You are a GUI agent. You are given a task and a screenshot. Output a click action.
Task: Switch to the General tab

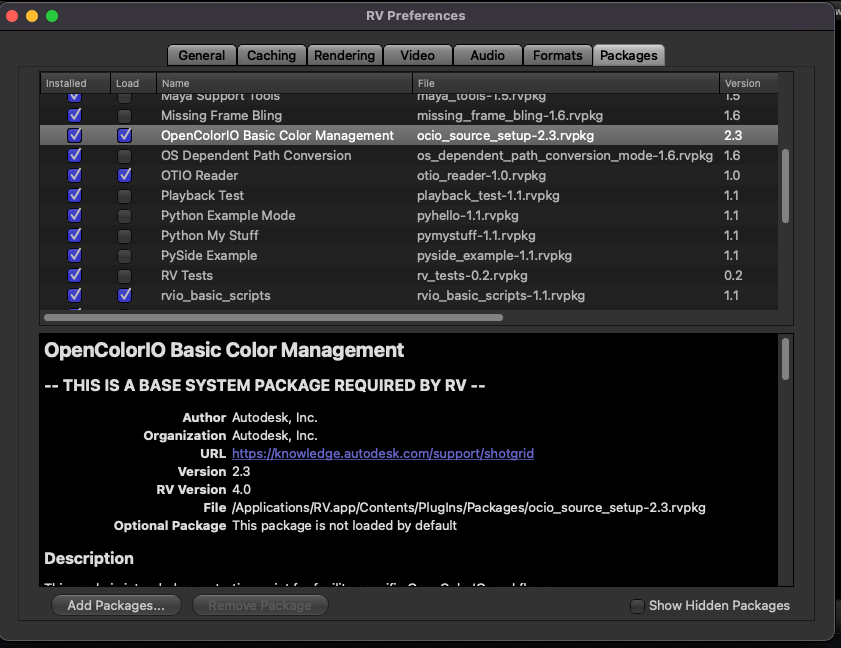pos(202,55)
